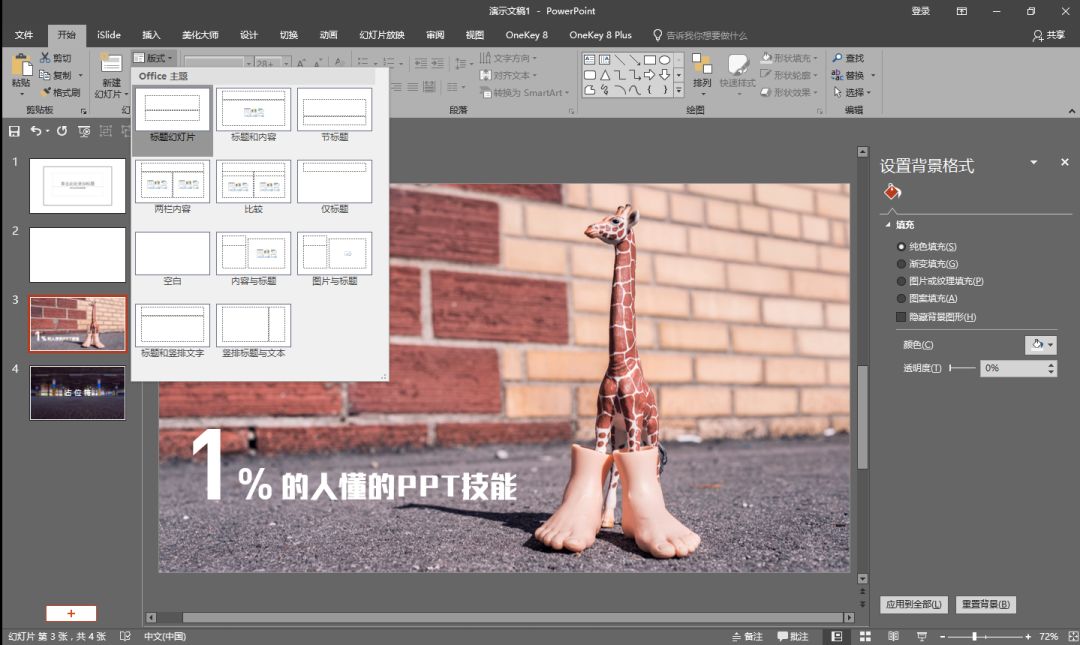1080x645 pixels.
Task: Click Tell me what you want search box
Action: click(700, 35)
